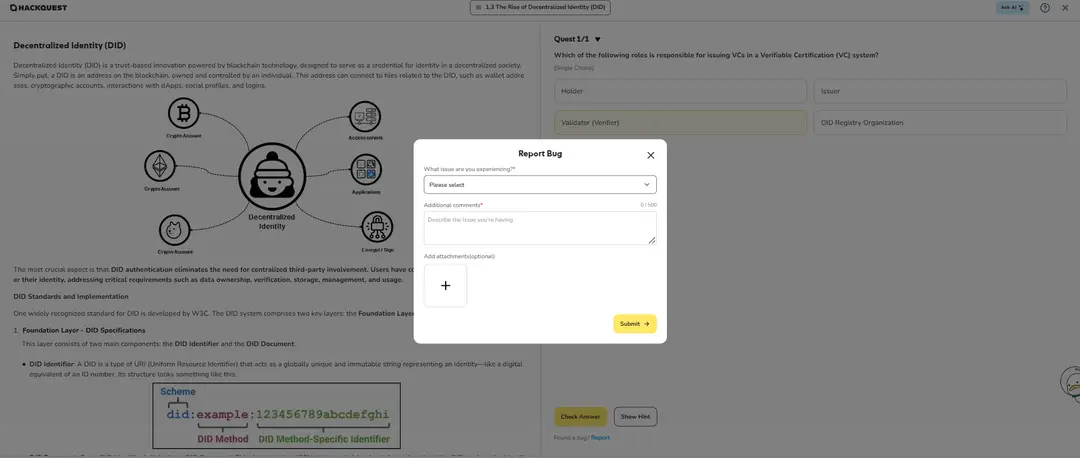Open the help question mark icon

[1045, 8]
